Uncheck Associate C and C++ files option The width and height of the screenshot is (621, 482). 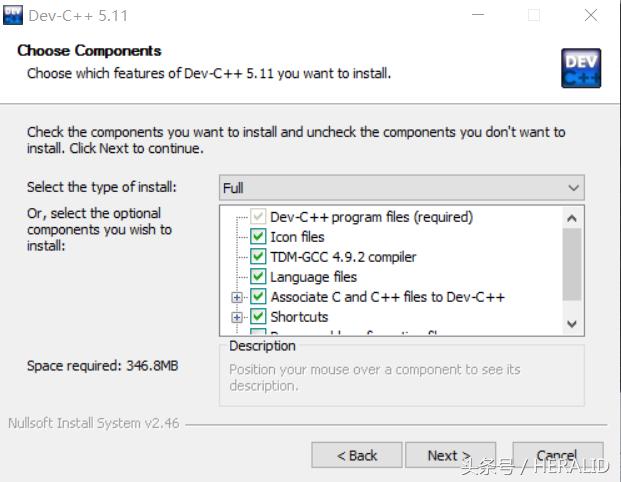(x=258, y=297)
